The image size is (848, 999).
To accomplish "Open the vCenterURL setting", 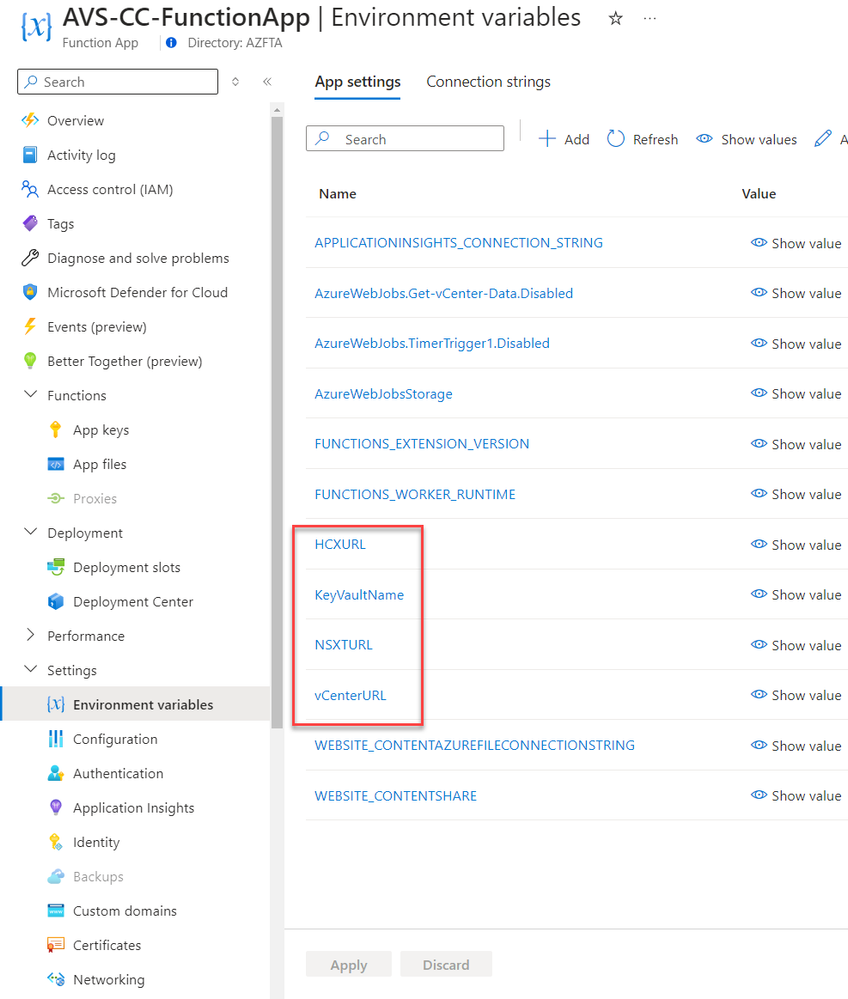I will coord(350,695).
